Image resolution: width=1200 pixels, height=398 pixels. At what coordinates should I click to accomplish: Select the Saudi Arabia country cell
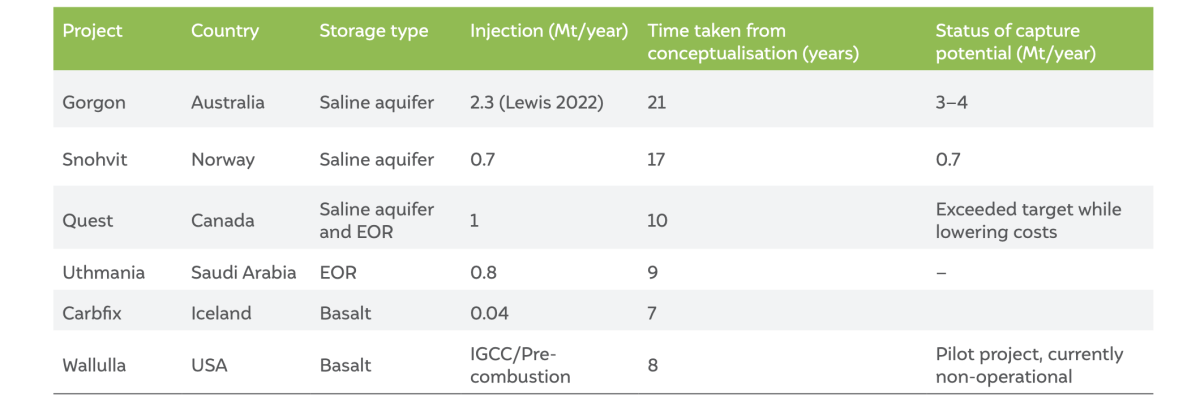(244, 272)
